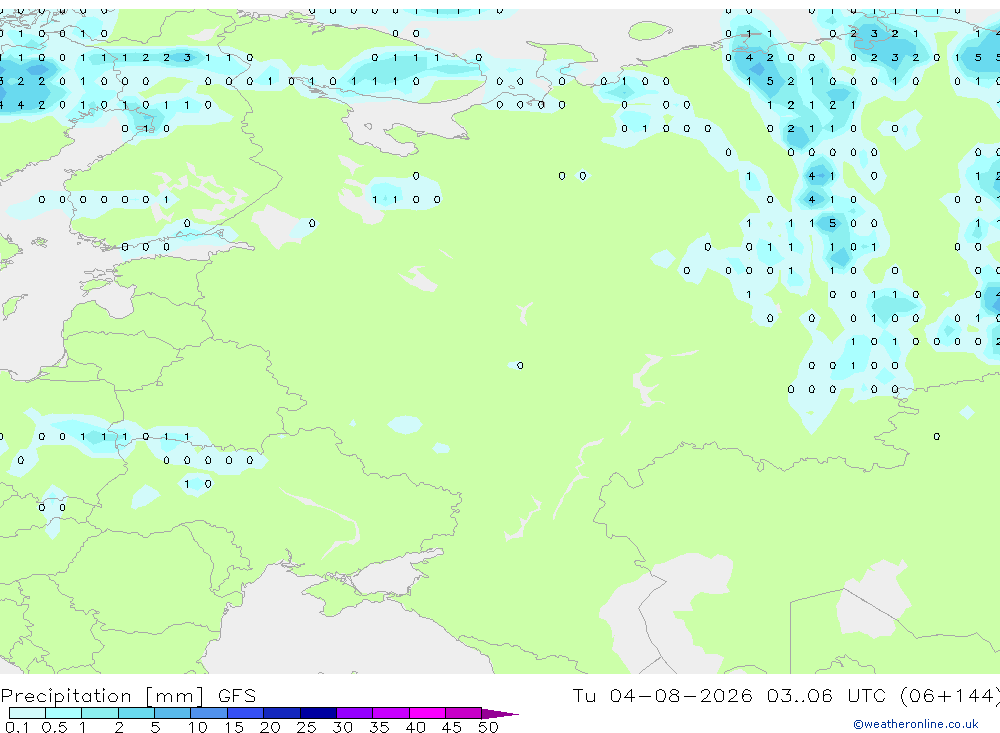This screenshot has width=1000, height=733.
Task: Select the "GFS" model label
Action: [x=237, y=695]
